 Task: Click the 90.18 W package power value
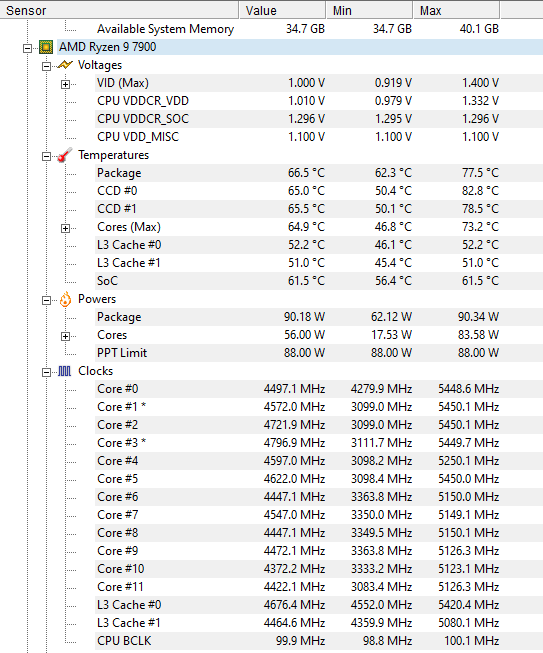[304, 317]
